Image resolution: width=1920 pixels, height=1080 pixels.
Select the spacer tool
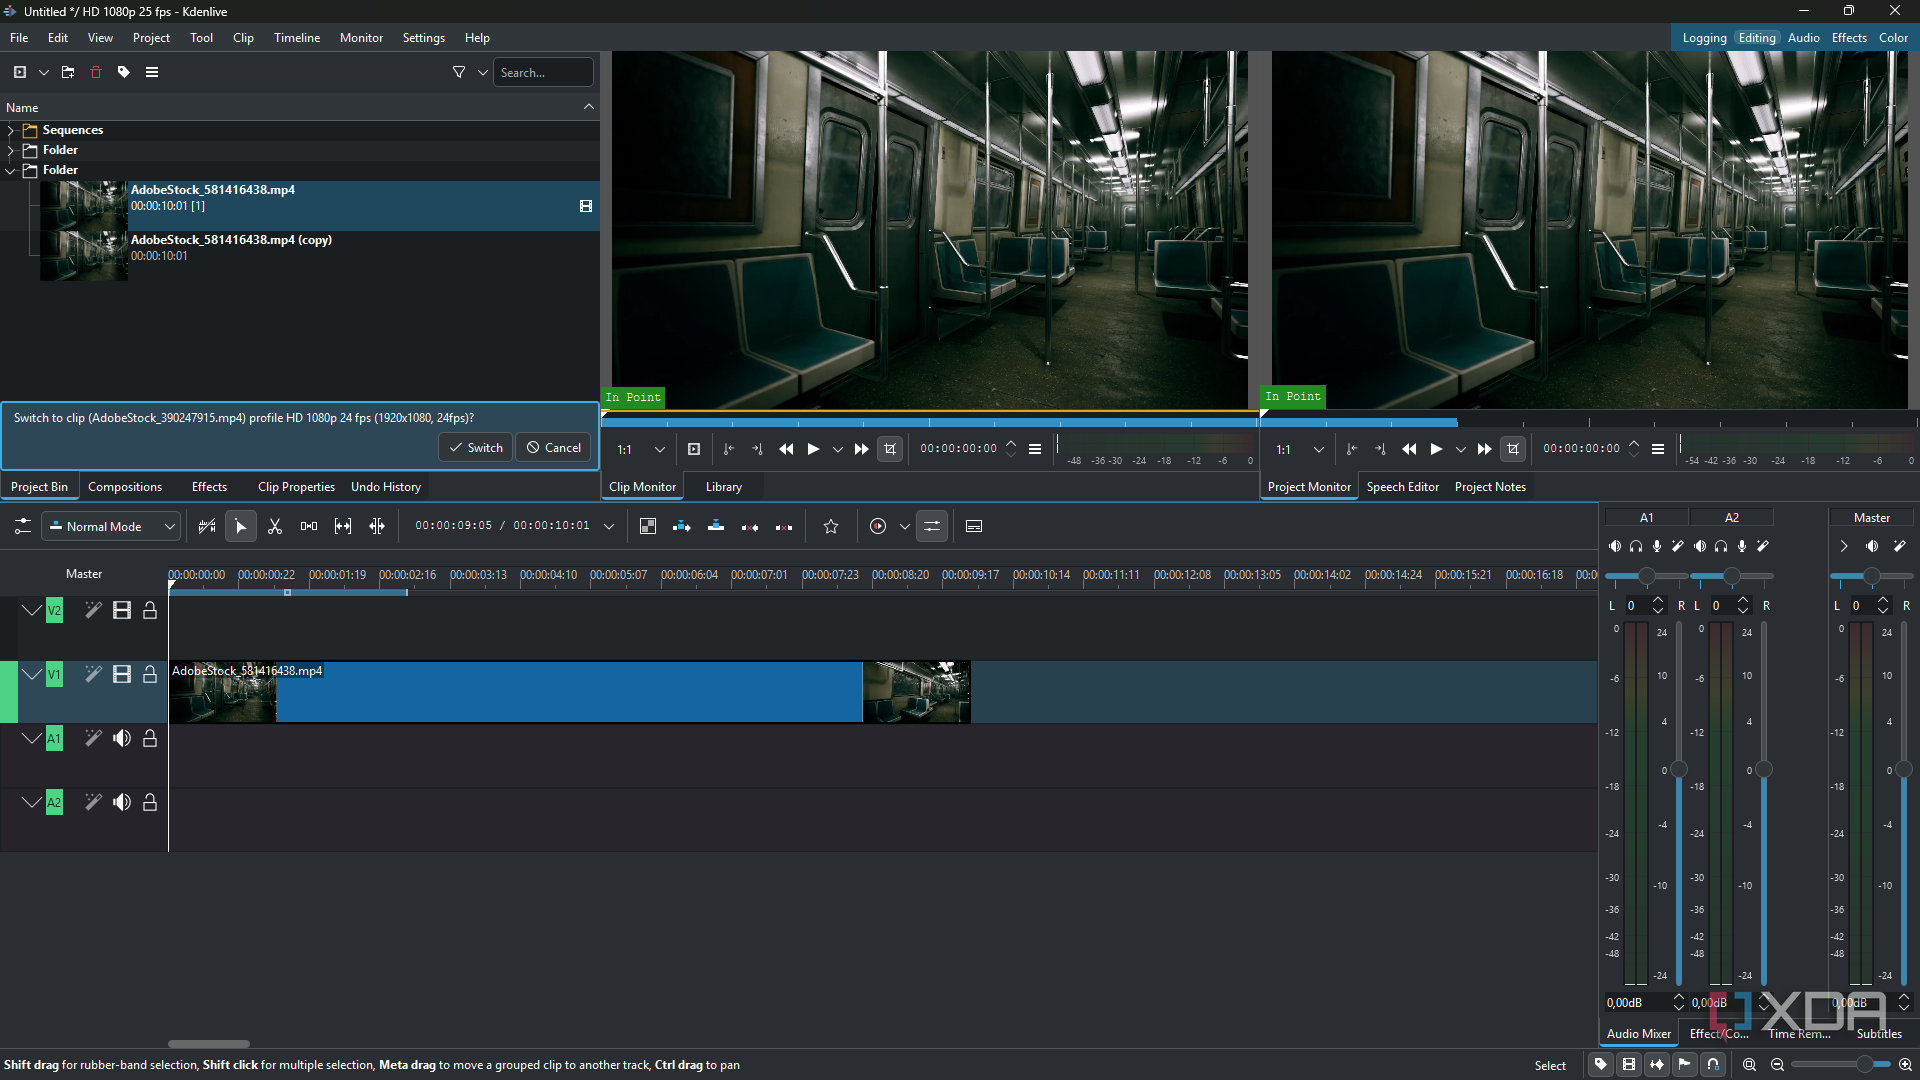pyautogui.click(x=309, y=527)
